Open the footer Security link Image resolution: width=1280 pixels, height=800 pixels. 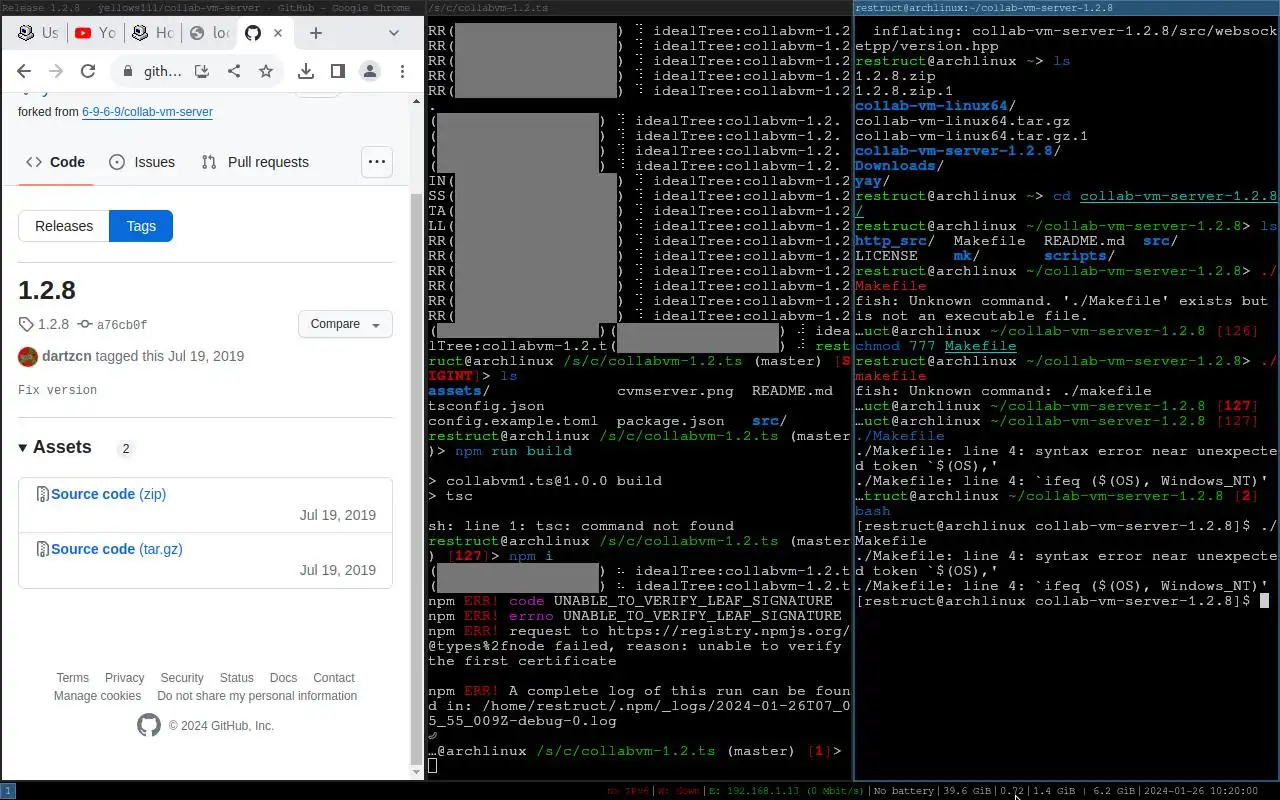[x=182, y=678]
